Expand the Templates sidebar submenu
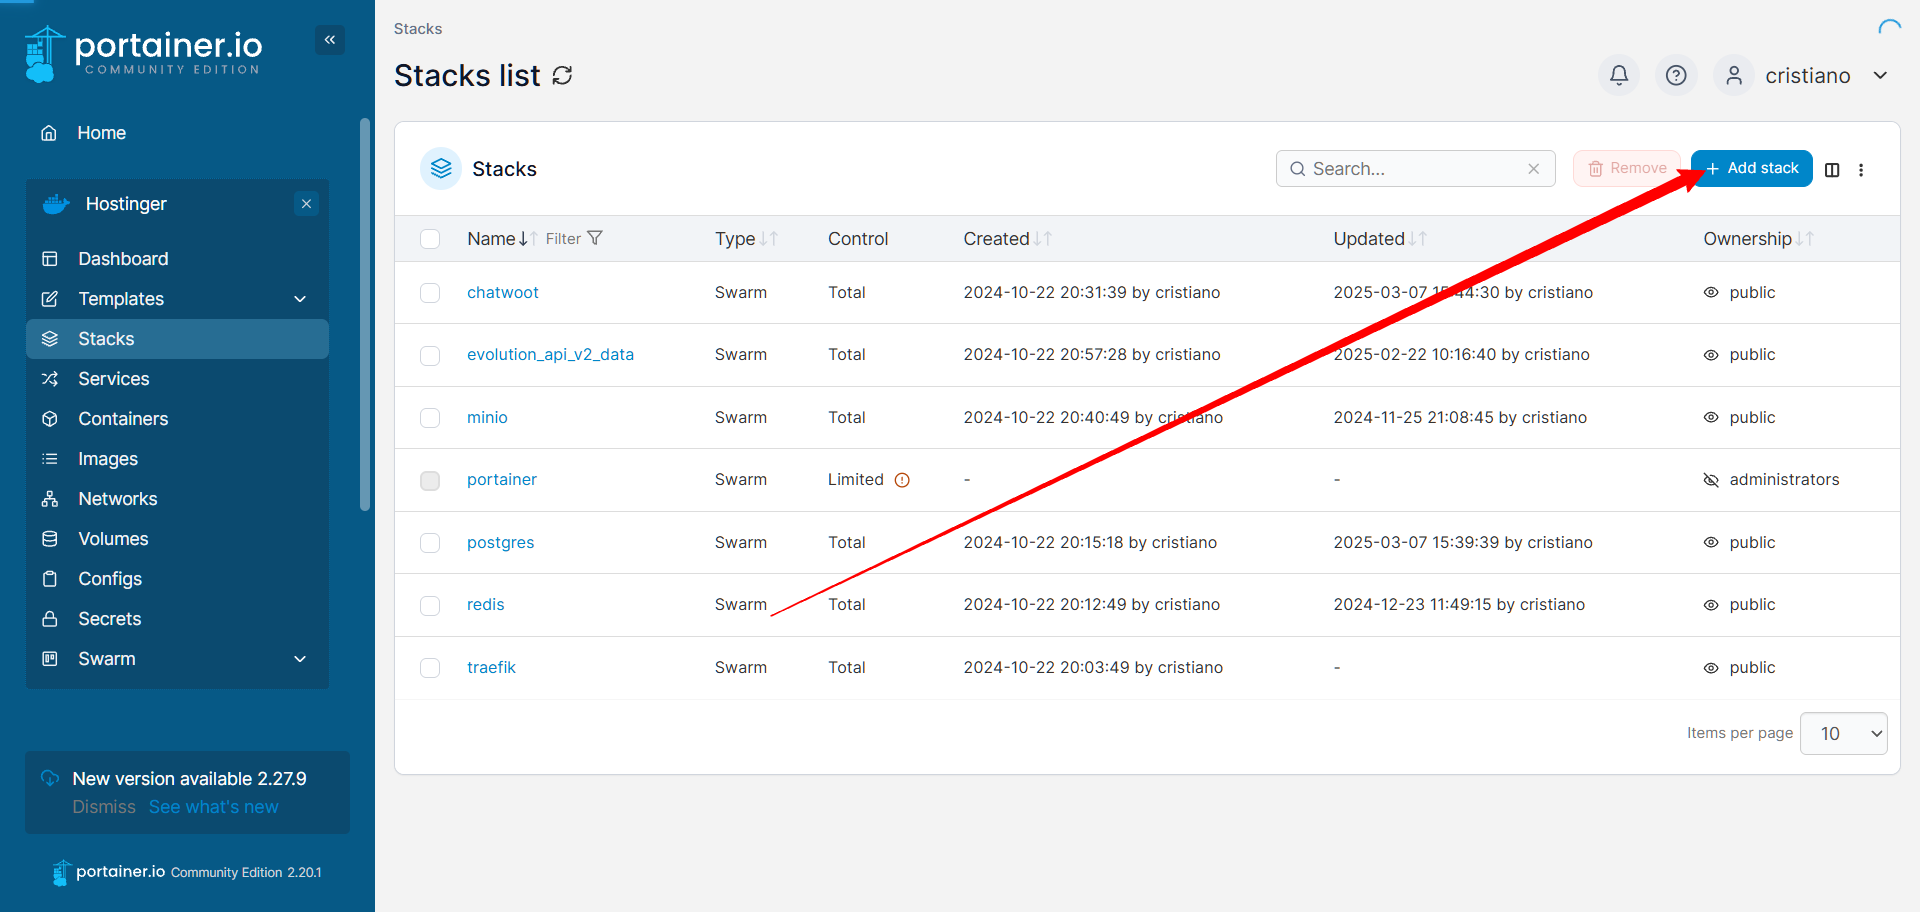Screen dimensions: 1920x912 click(300, 299)
